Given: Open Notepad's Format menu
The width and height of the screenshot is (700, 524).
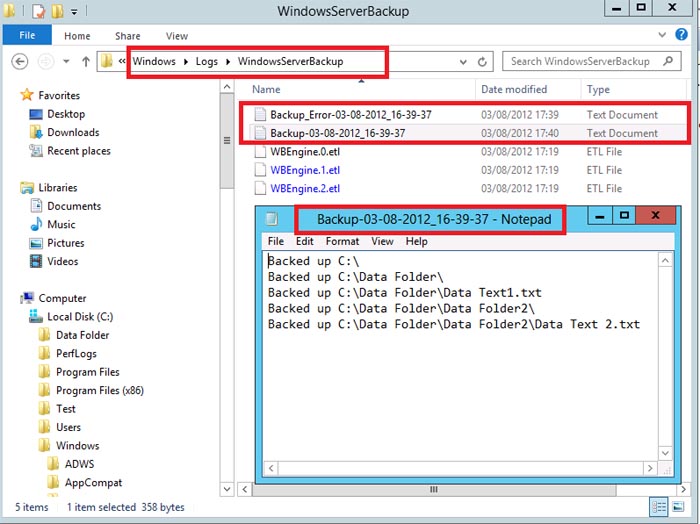Looking at the screenshot, I should pyautogui.click(x=342, y=241).
